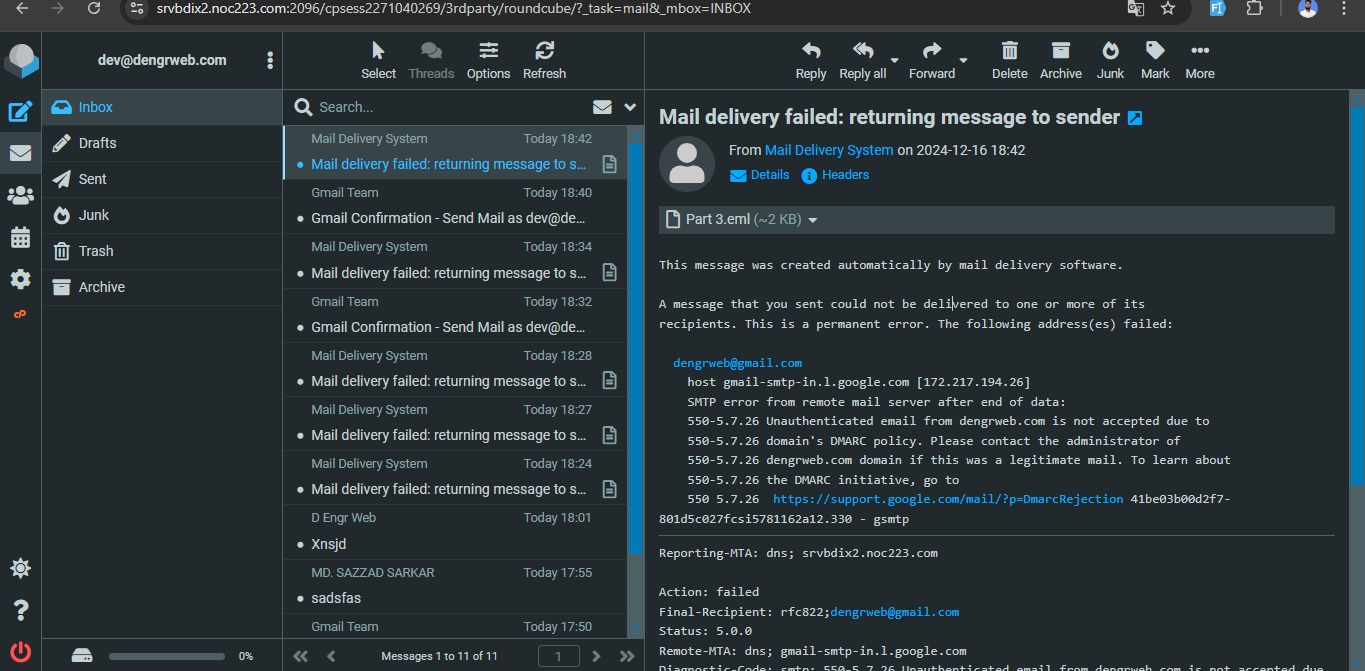Image resolution: width=1365 pixels, height=671 pixels.
Task: Toggle the unread envelope filter
Action: click(x=602, y=107)
